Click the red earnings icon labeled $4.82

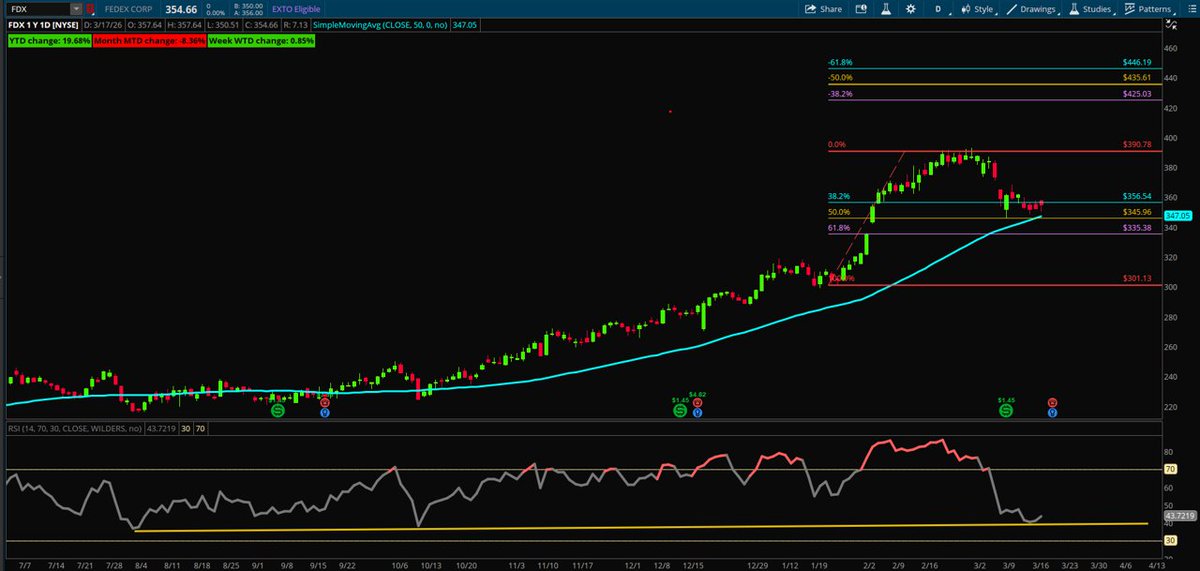tap(698, 402)
